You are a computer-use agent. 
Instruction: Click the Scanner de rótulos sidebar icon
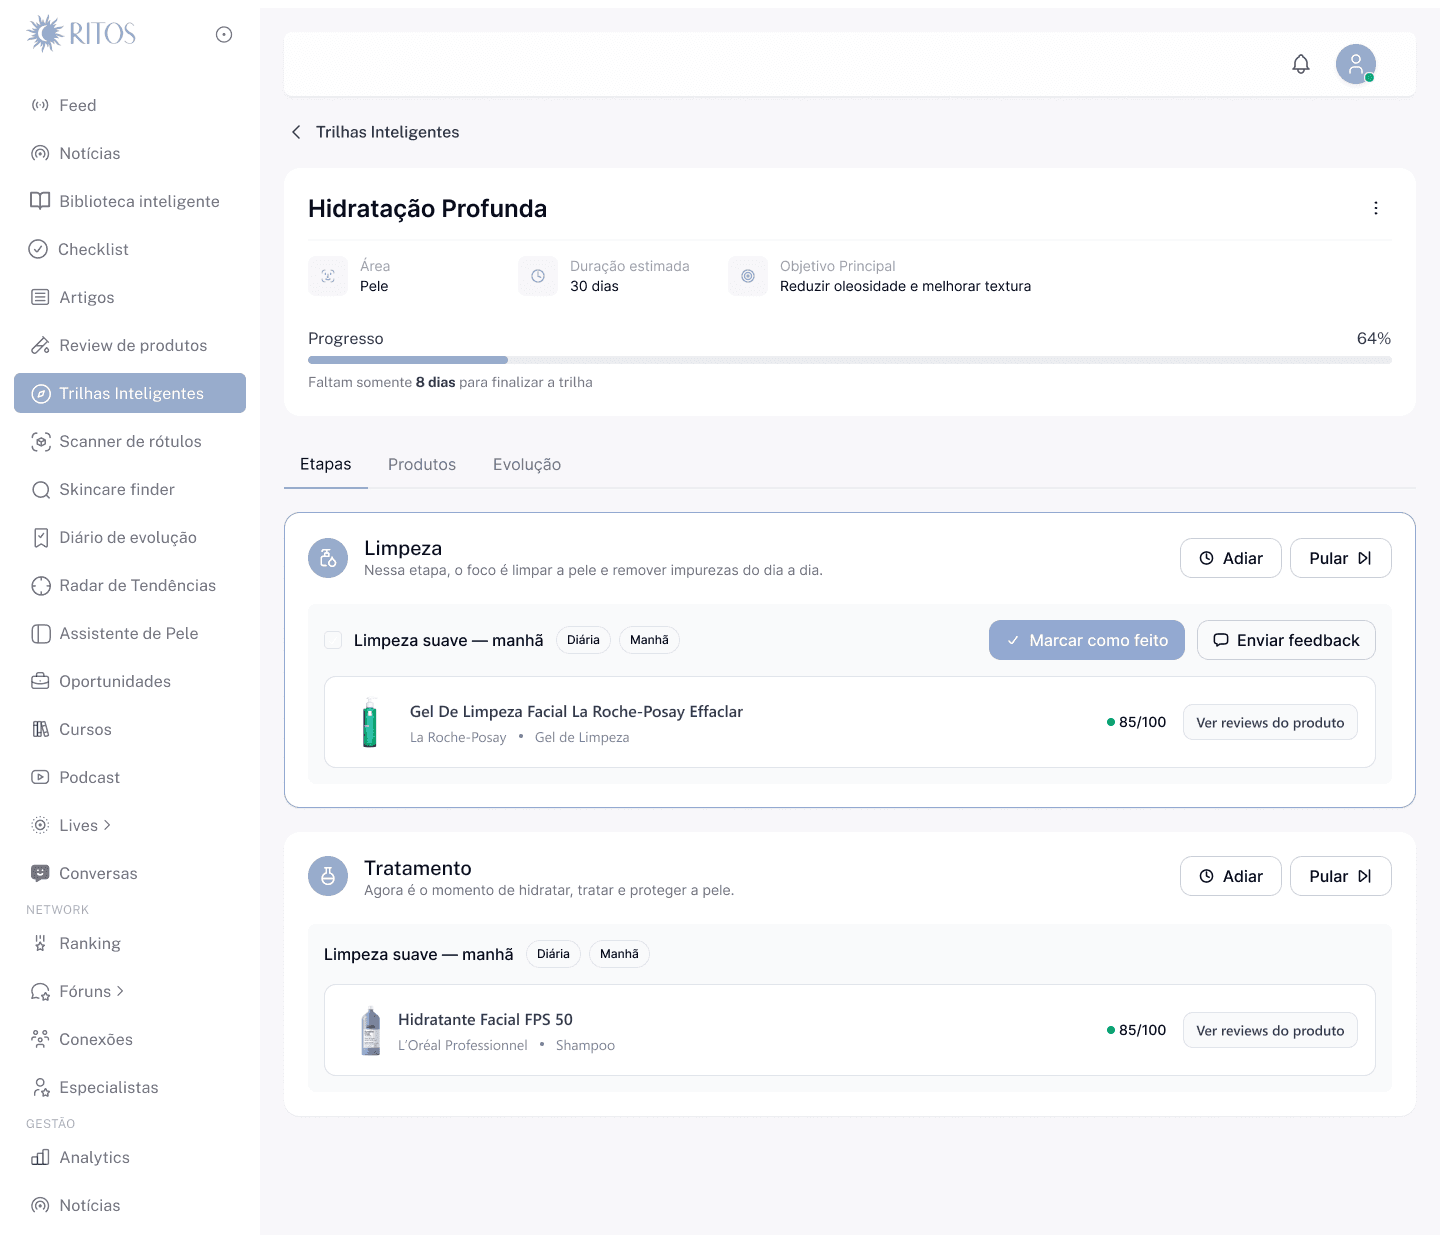click(41, 441)
